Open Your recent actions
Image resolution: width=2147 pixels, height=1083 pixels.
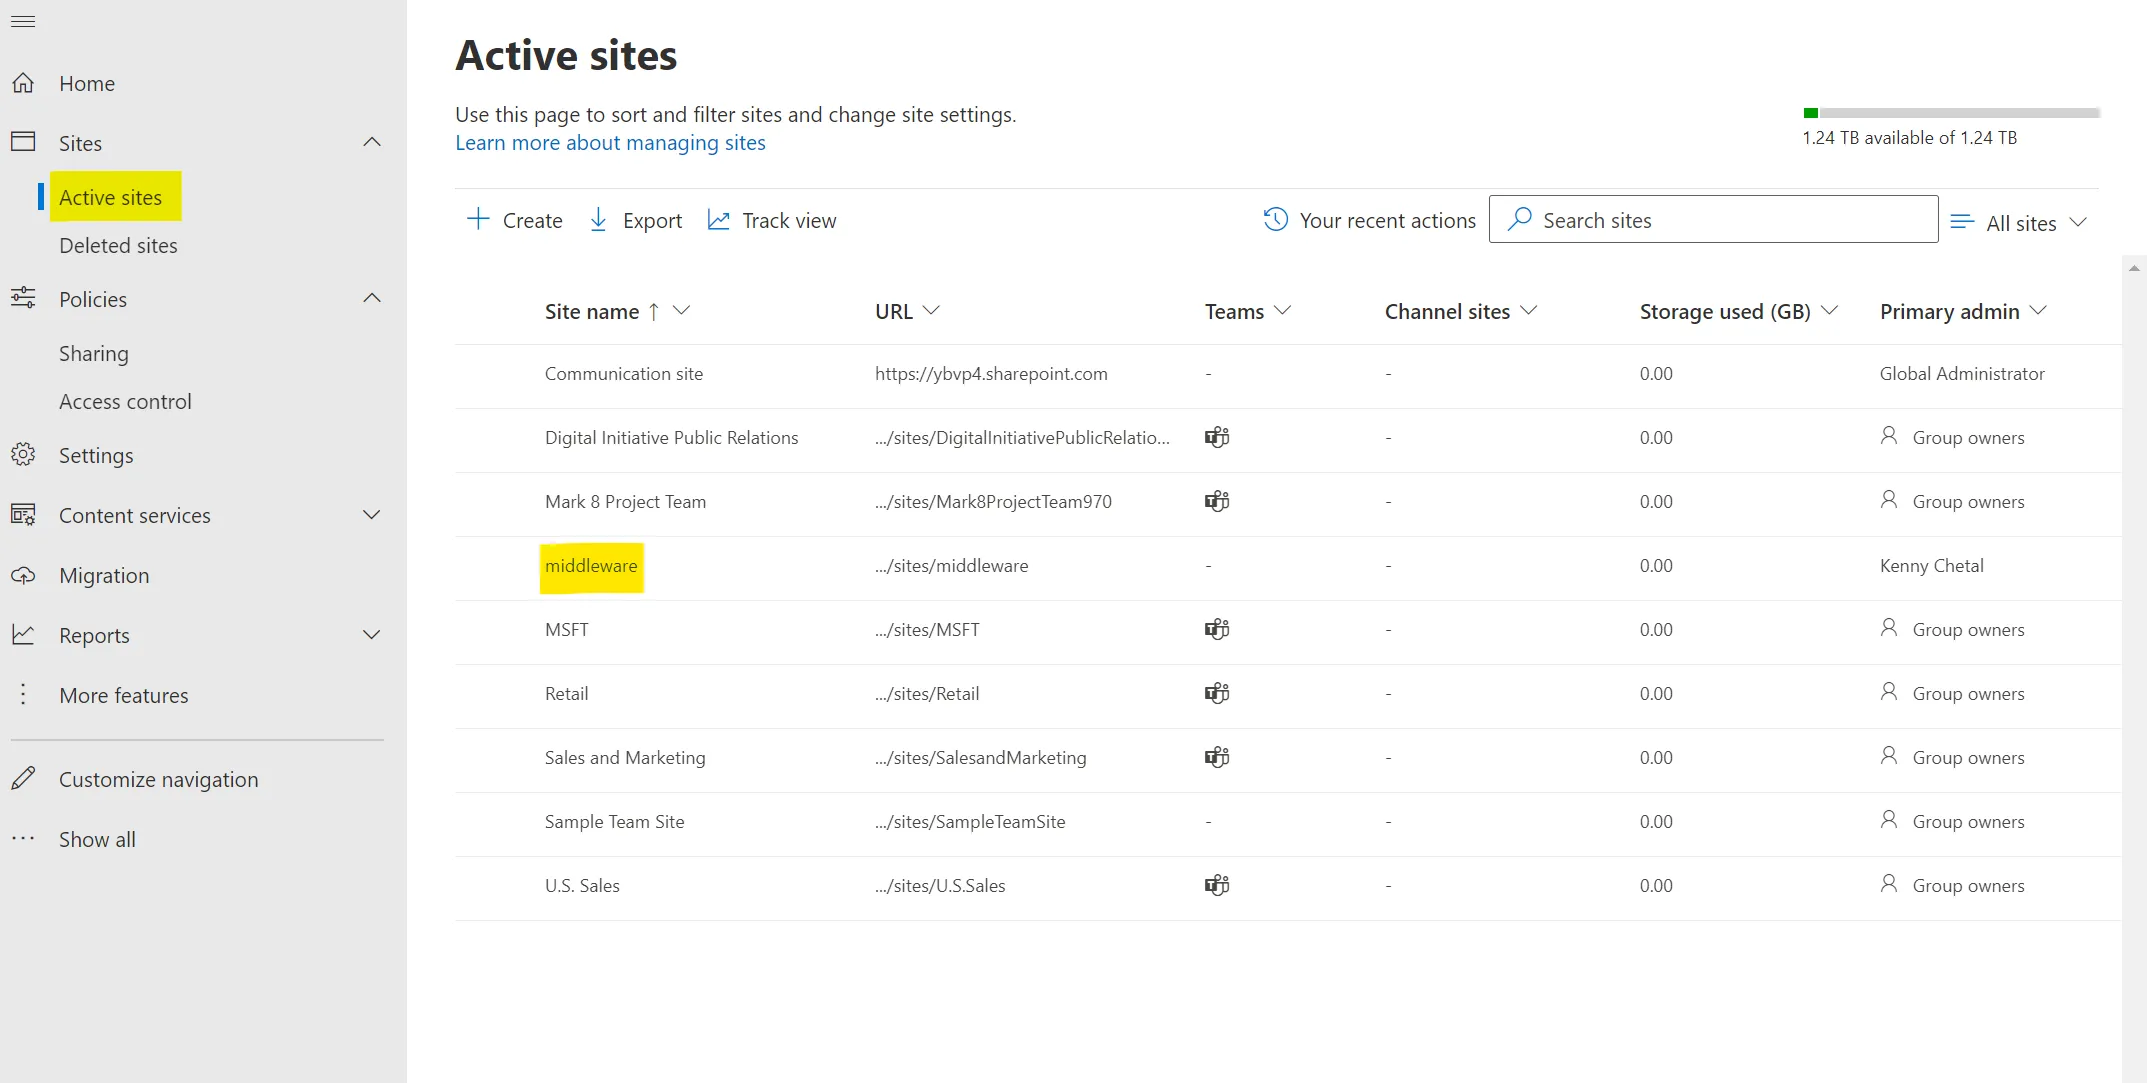click(1369, 220)
